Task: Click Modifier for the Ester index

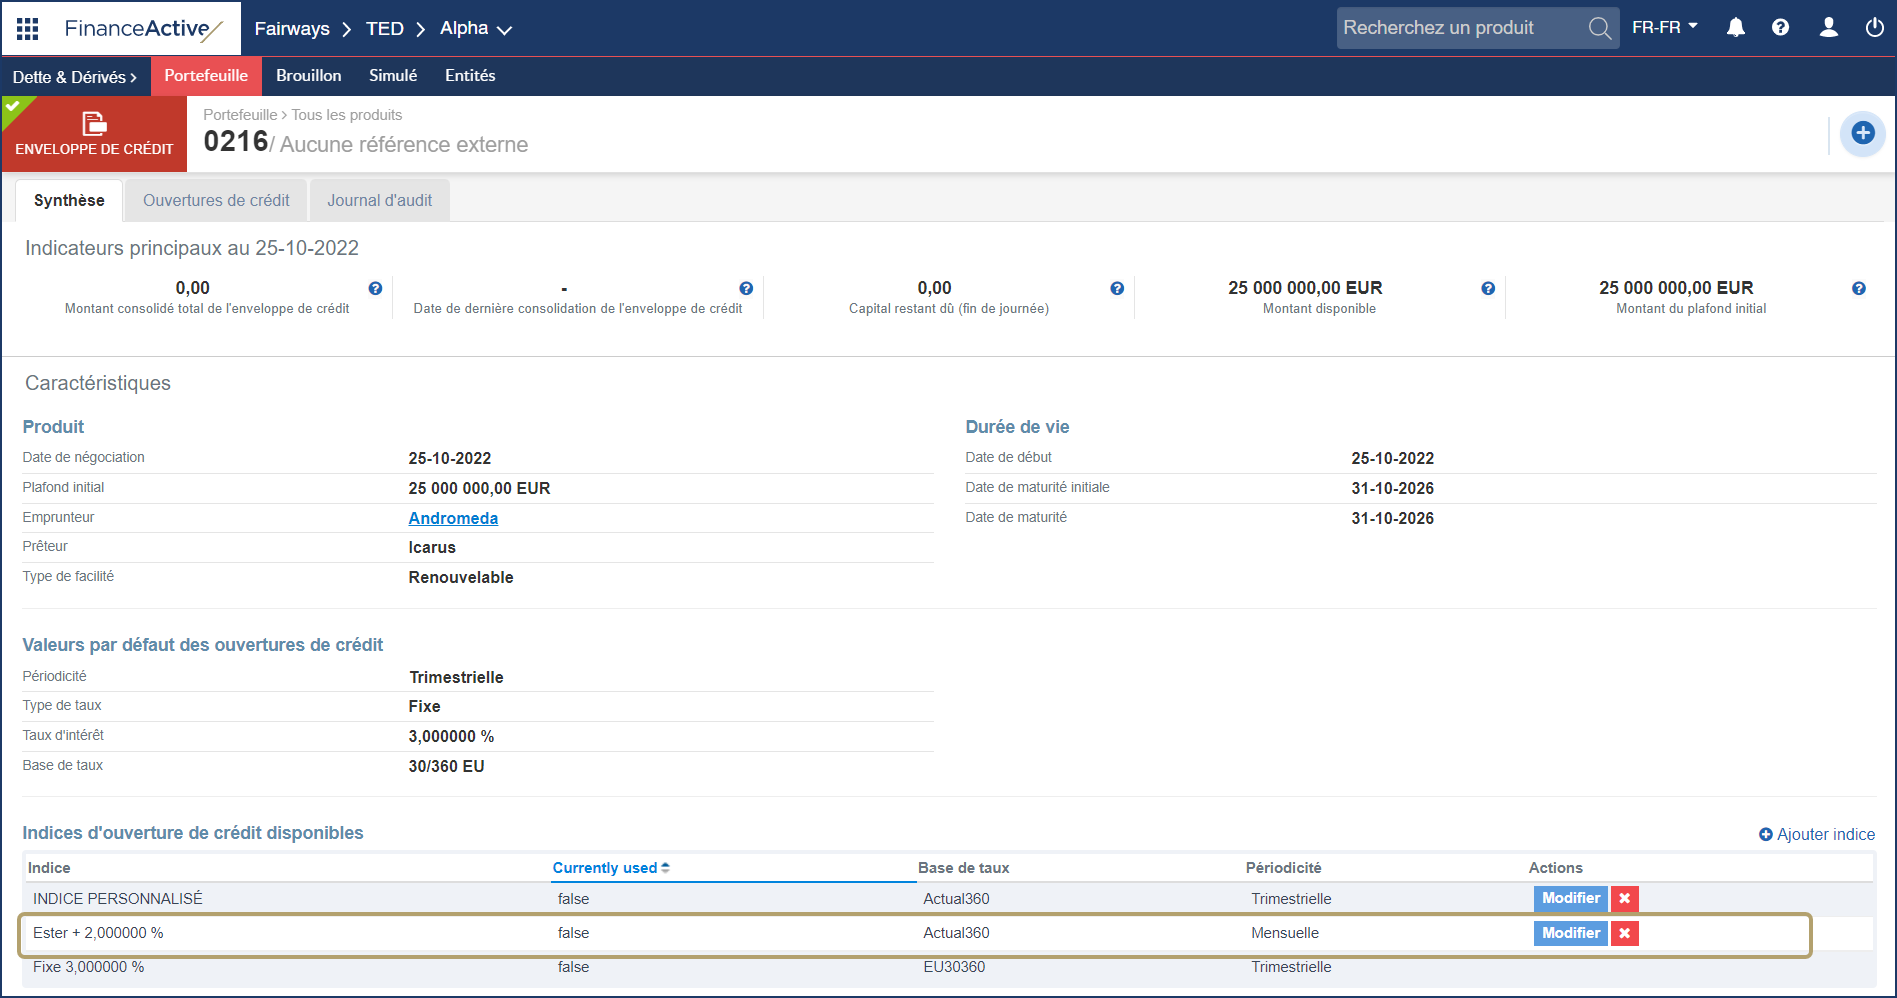Action: 1570,933
